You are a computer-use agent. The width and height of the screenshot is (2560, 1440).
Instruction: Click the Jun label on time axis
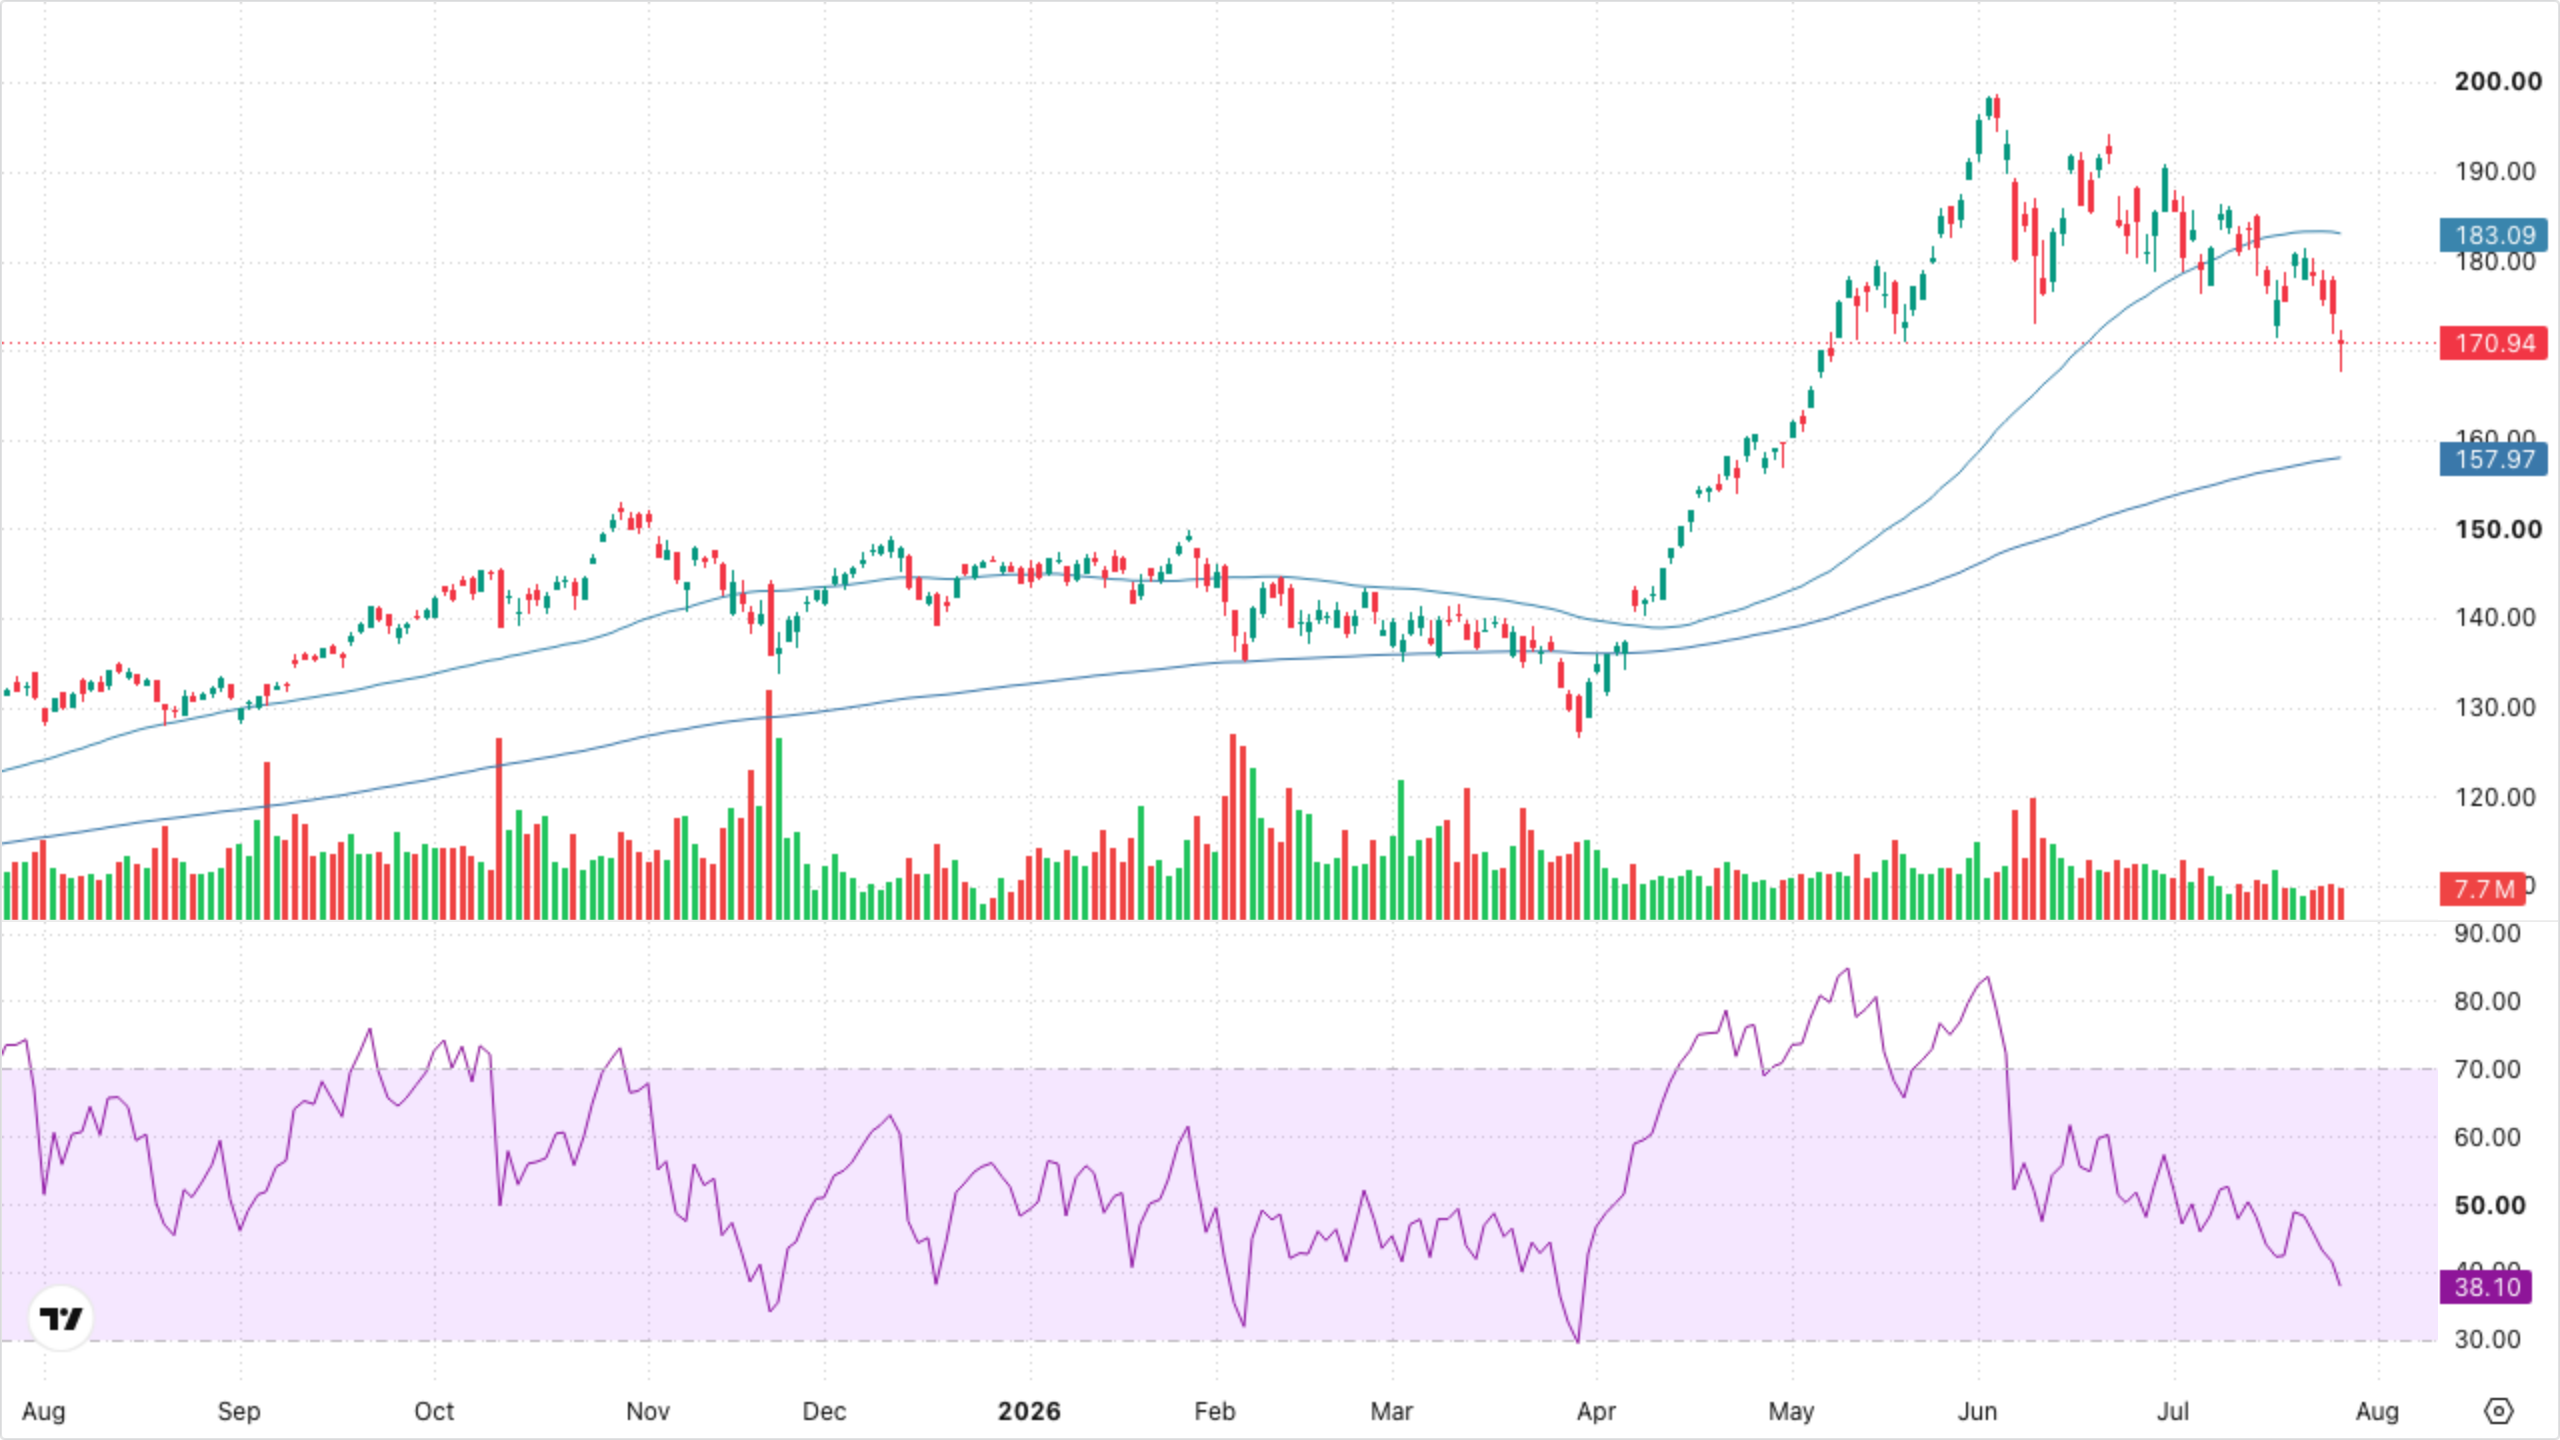coord(1977,1411)
